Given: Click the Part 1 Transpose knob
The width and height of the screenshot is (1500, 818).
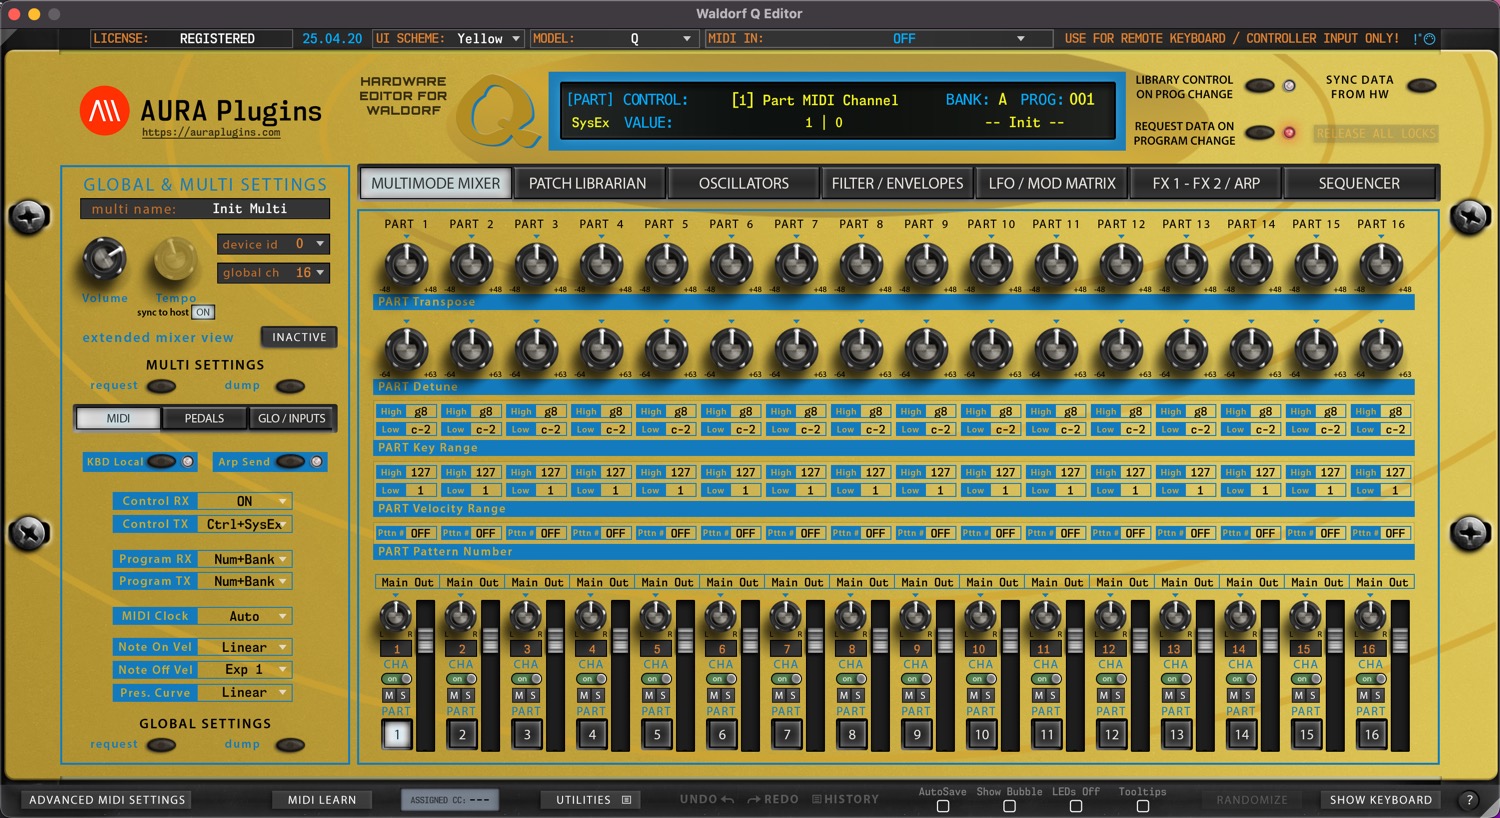Looking at the screenshot, I should (x=406, y=265).
